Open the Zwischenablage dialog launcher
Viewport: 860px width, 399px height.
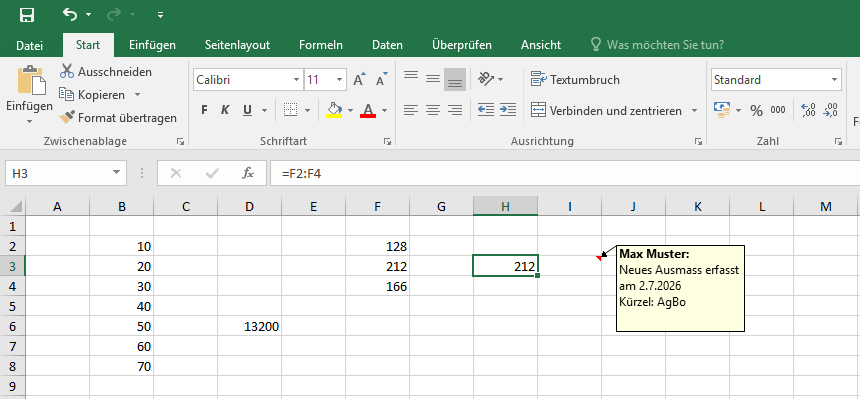click(x=180, y=142)
